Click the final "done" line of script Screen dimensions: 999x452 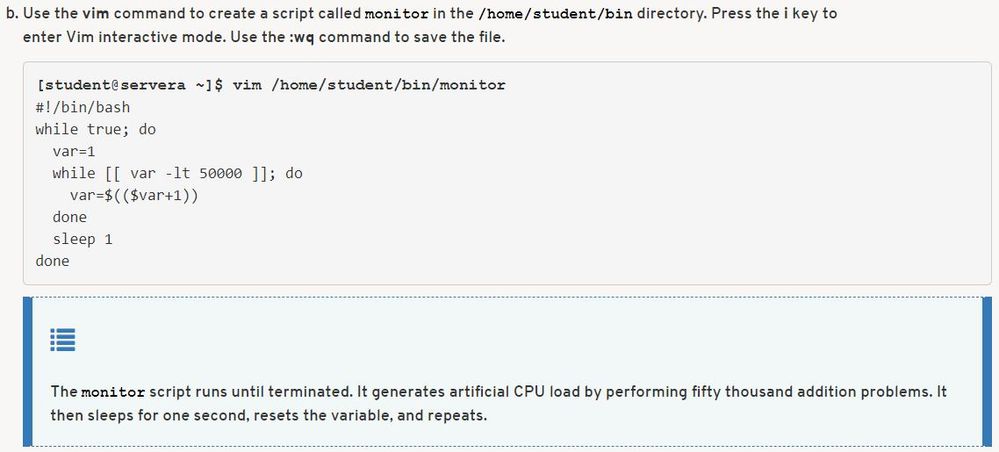click(x=52, y=261)
